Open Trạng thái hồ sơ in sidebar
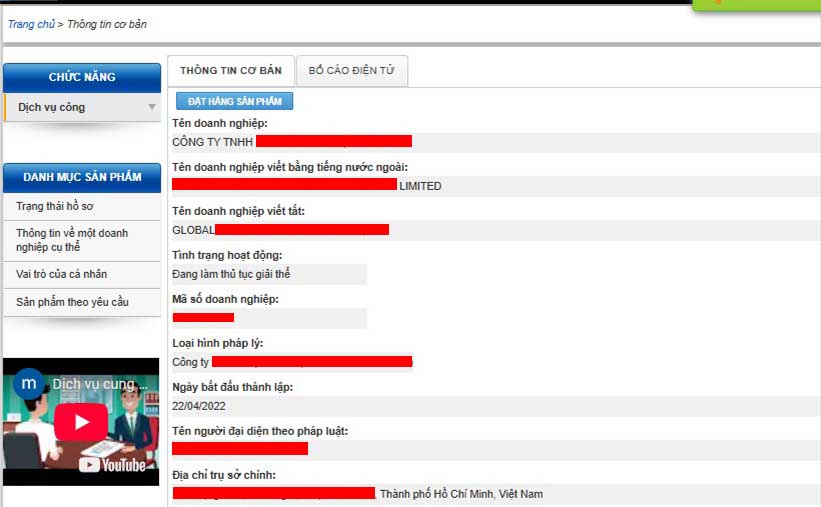This screenshot has width=821, height=507. click(x=55, y=206)
